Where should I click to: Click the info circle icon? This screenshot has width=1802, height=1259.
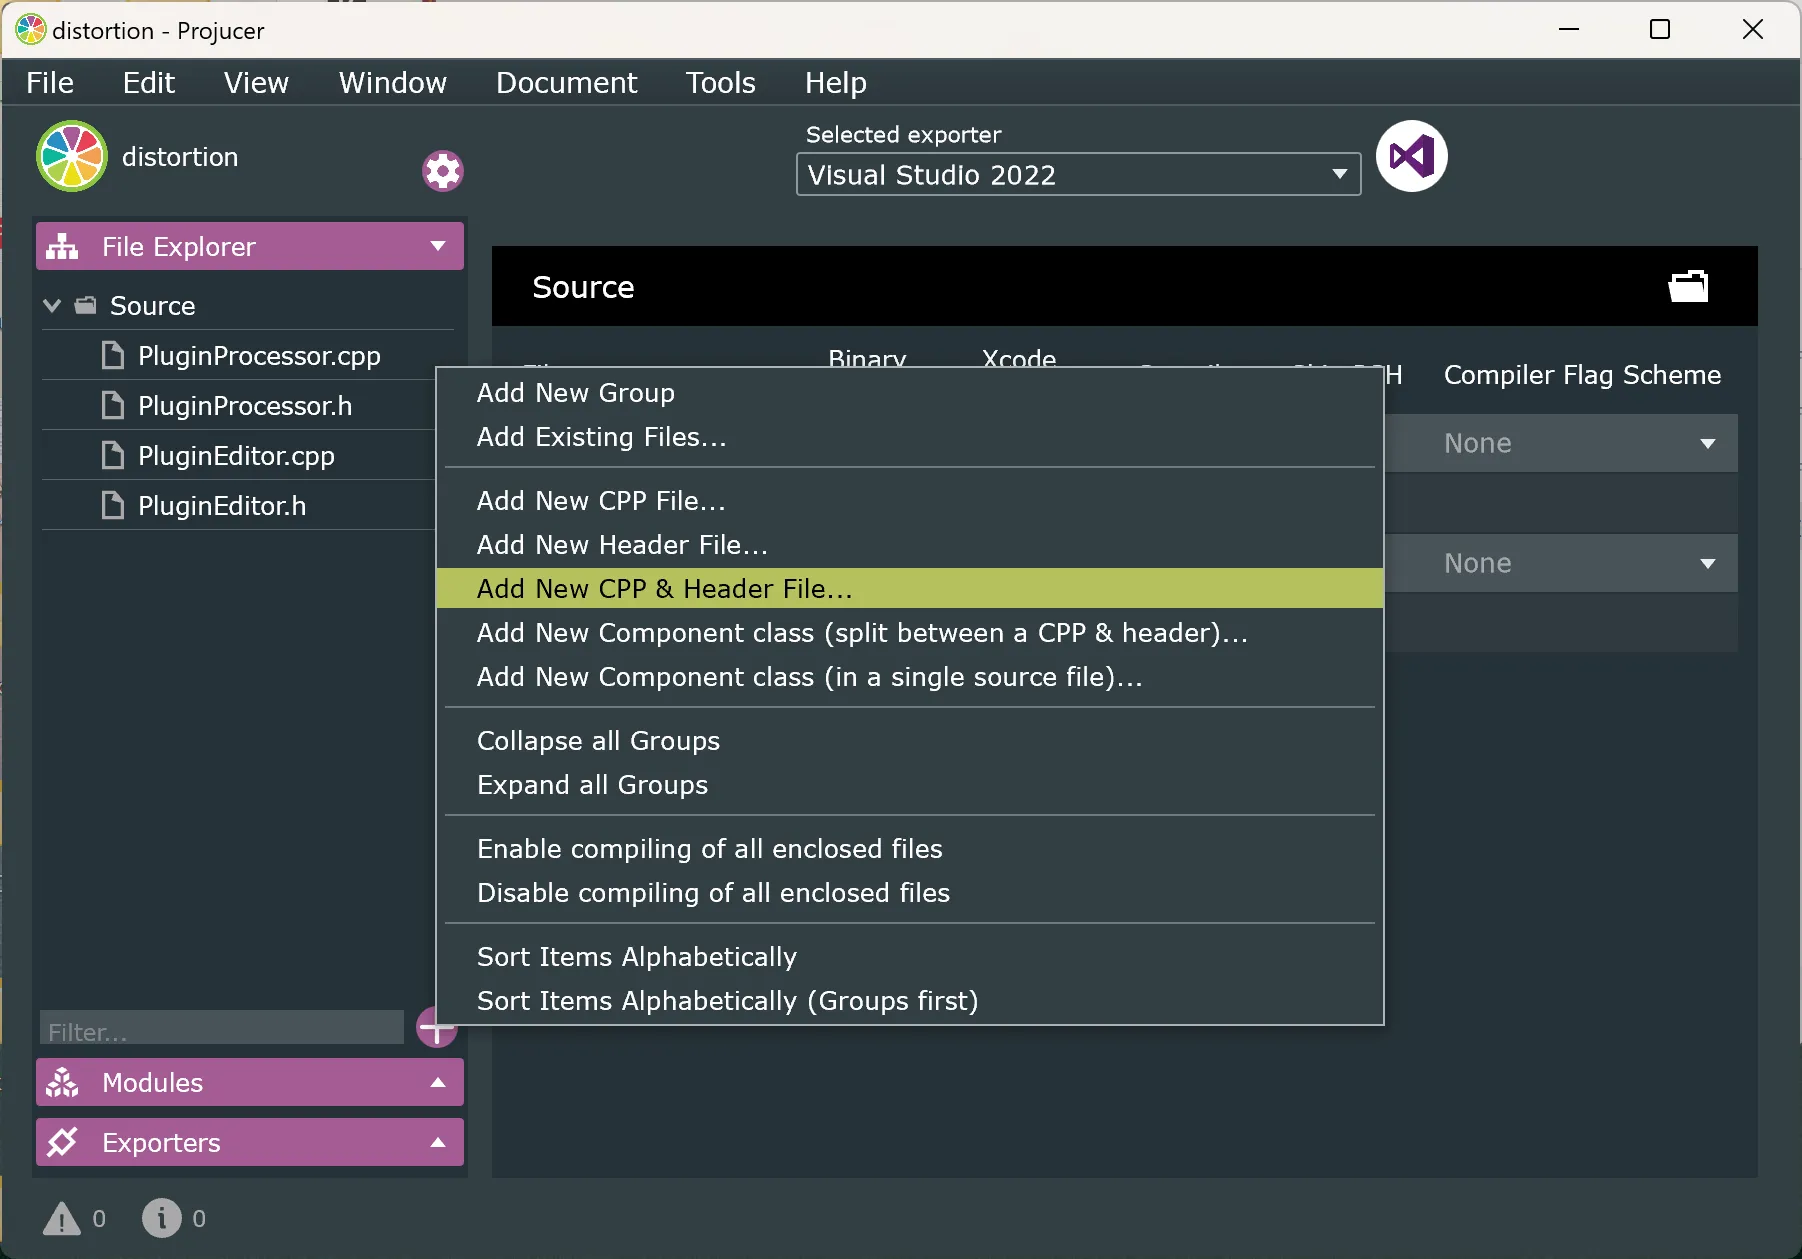coord(161,1218)
